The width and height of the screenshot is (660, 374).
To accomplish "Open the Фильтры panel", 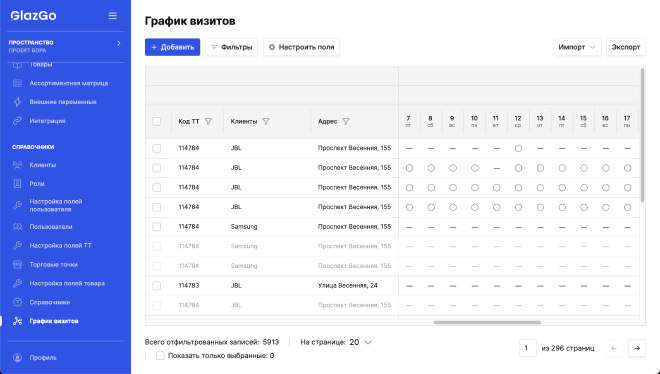I will pyautogui.click(x=232, y=47).
